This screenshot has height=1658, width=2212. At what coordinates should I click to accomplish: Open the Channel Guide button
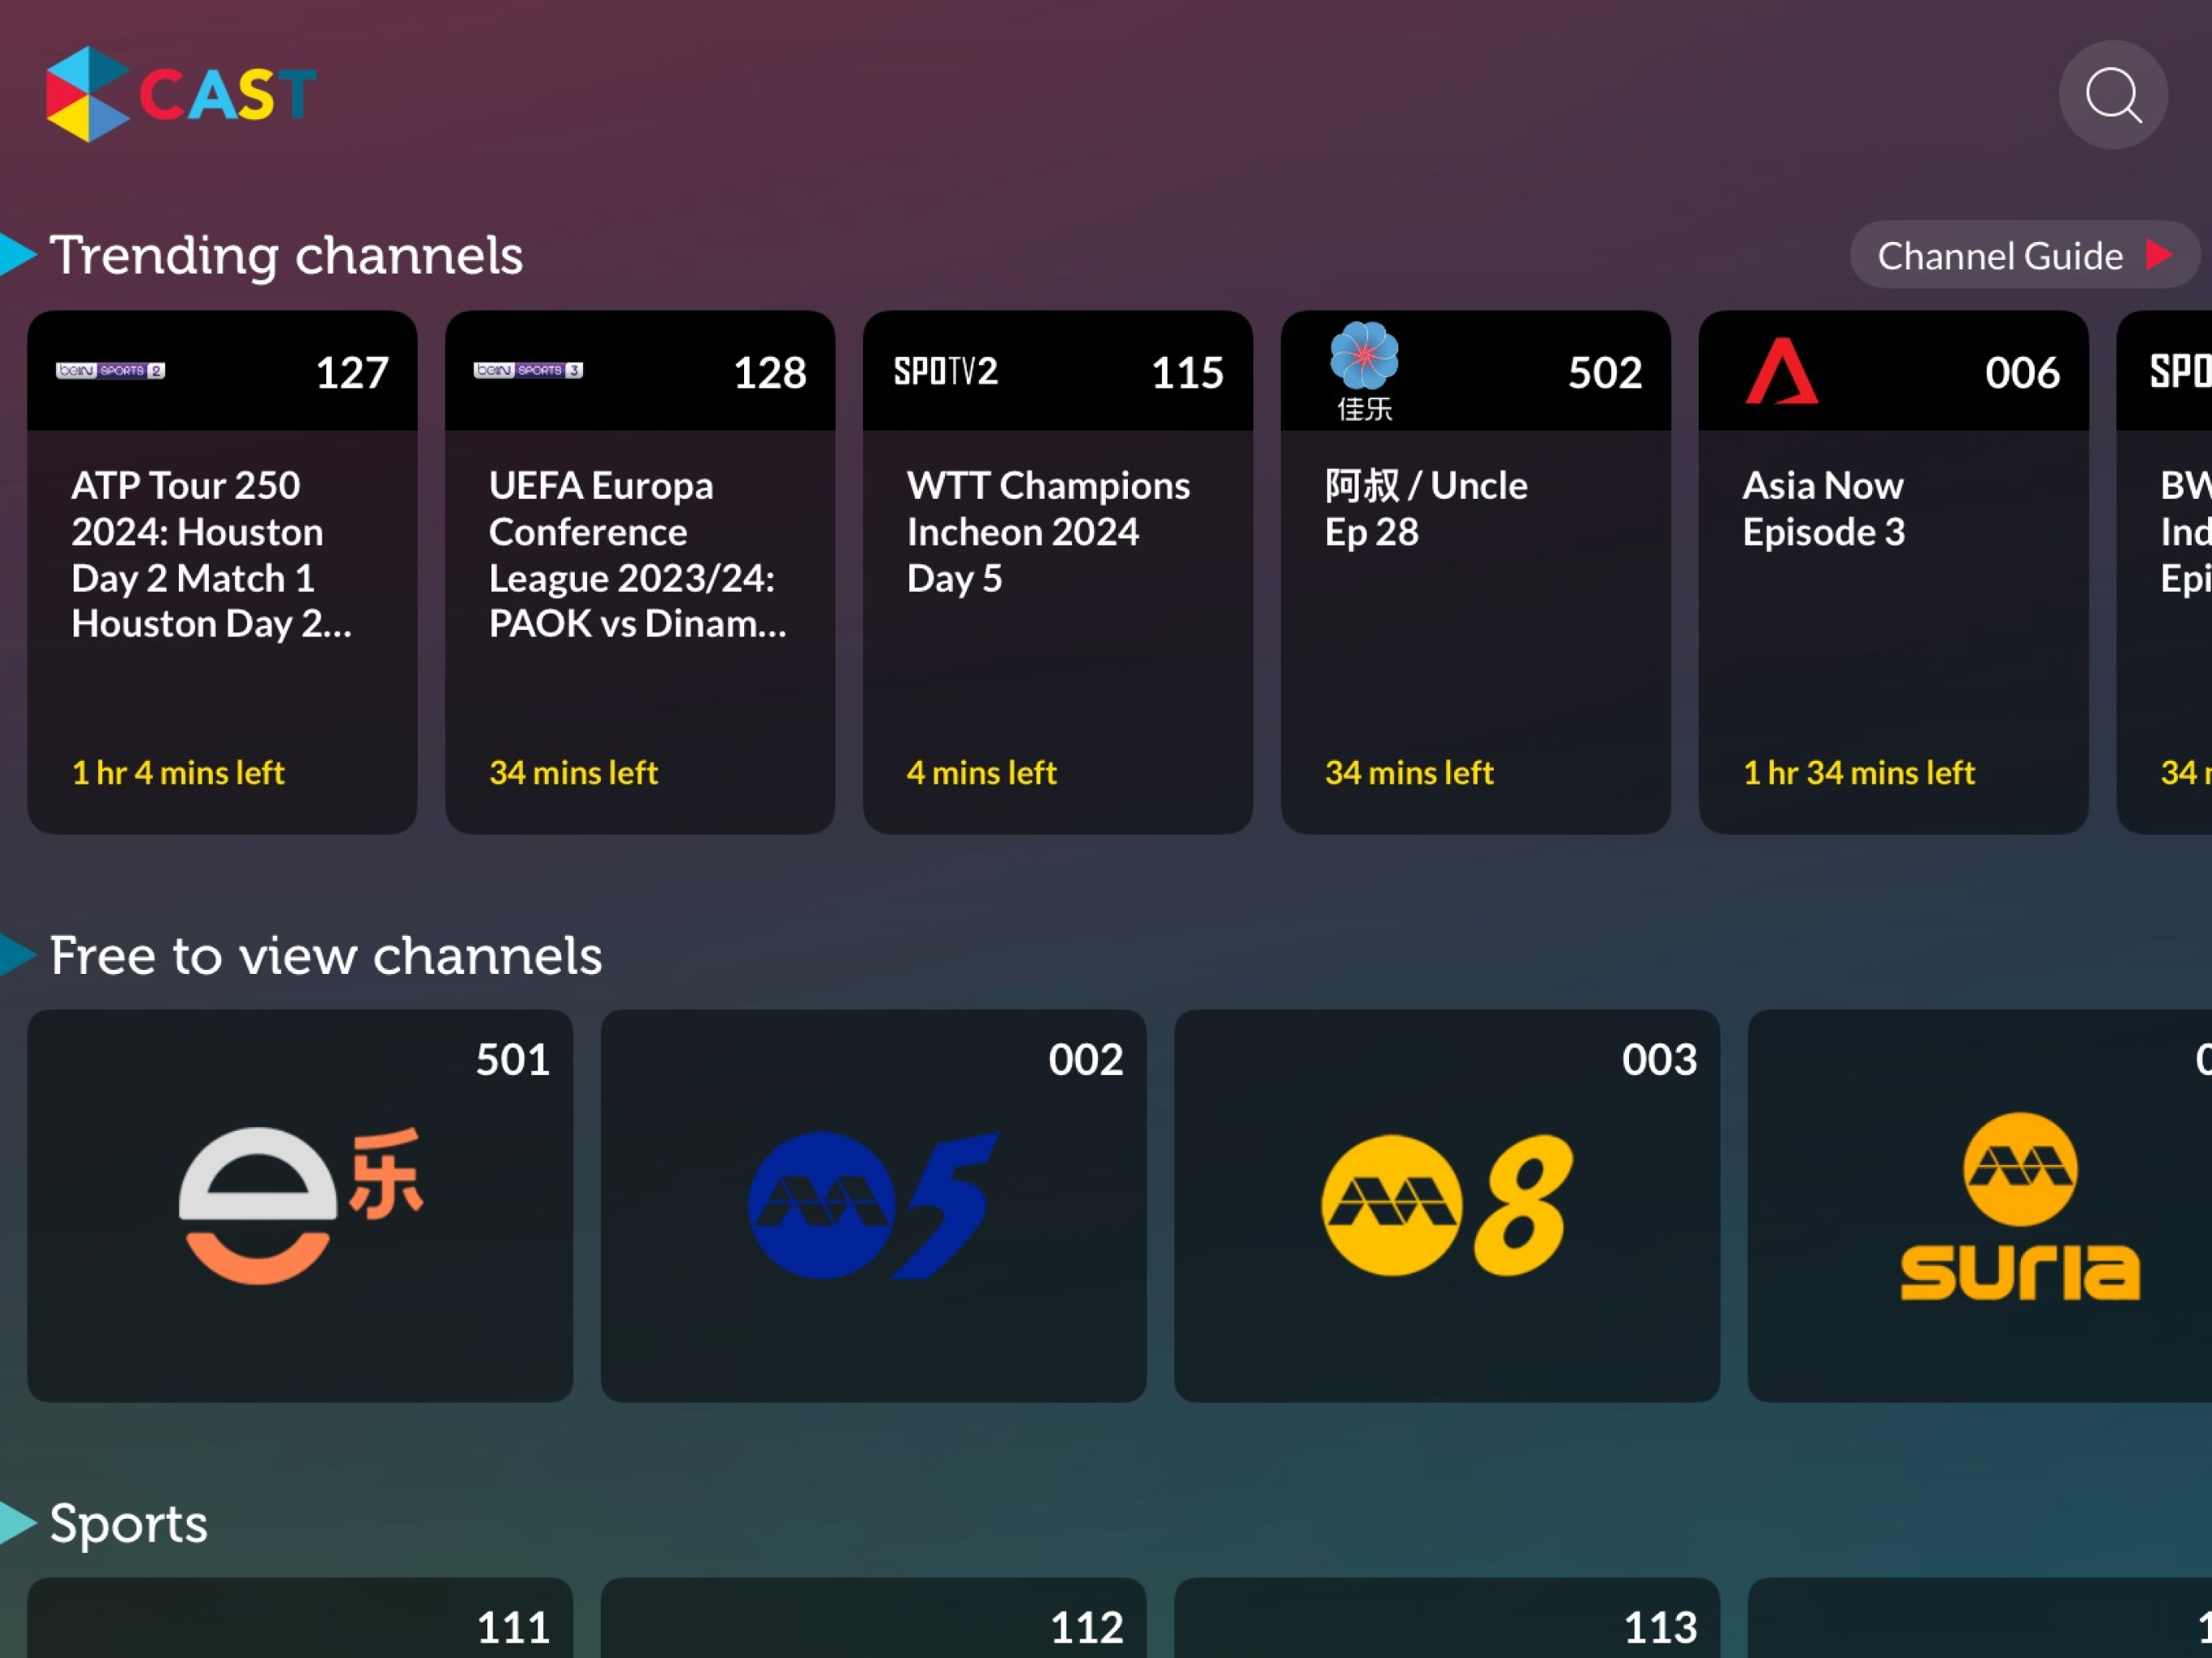(x=2024, y=255)
